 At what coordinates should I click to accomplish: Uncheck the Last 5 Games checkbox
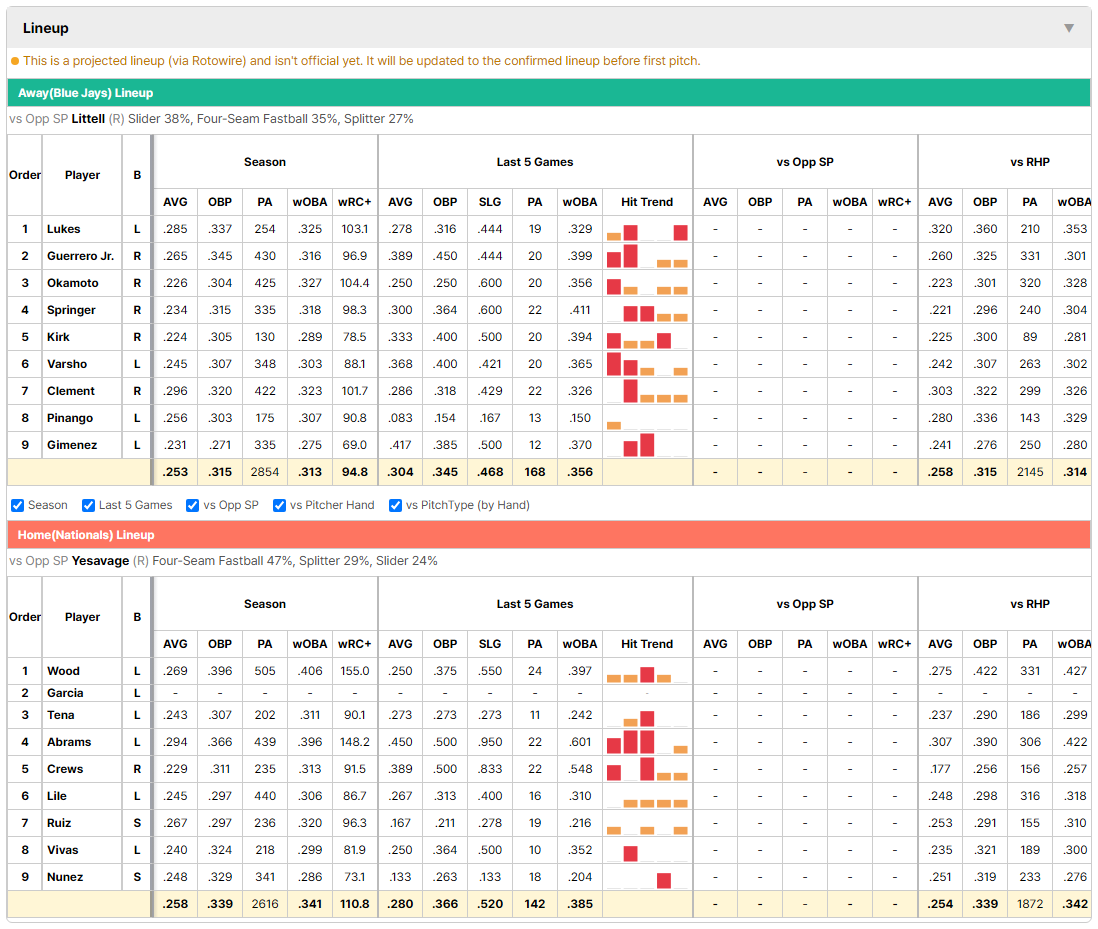point(88,505)
